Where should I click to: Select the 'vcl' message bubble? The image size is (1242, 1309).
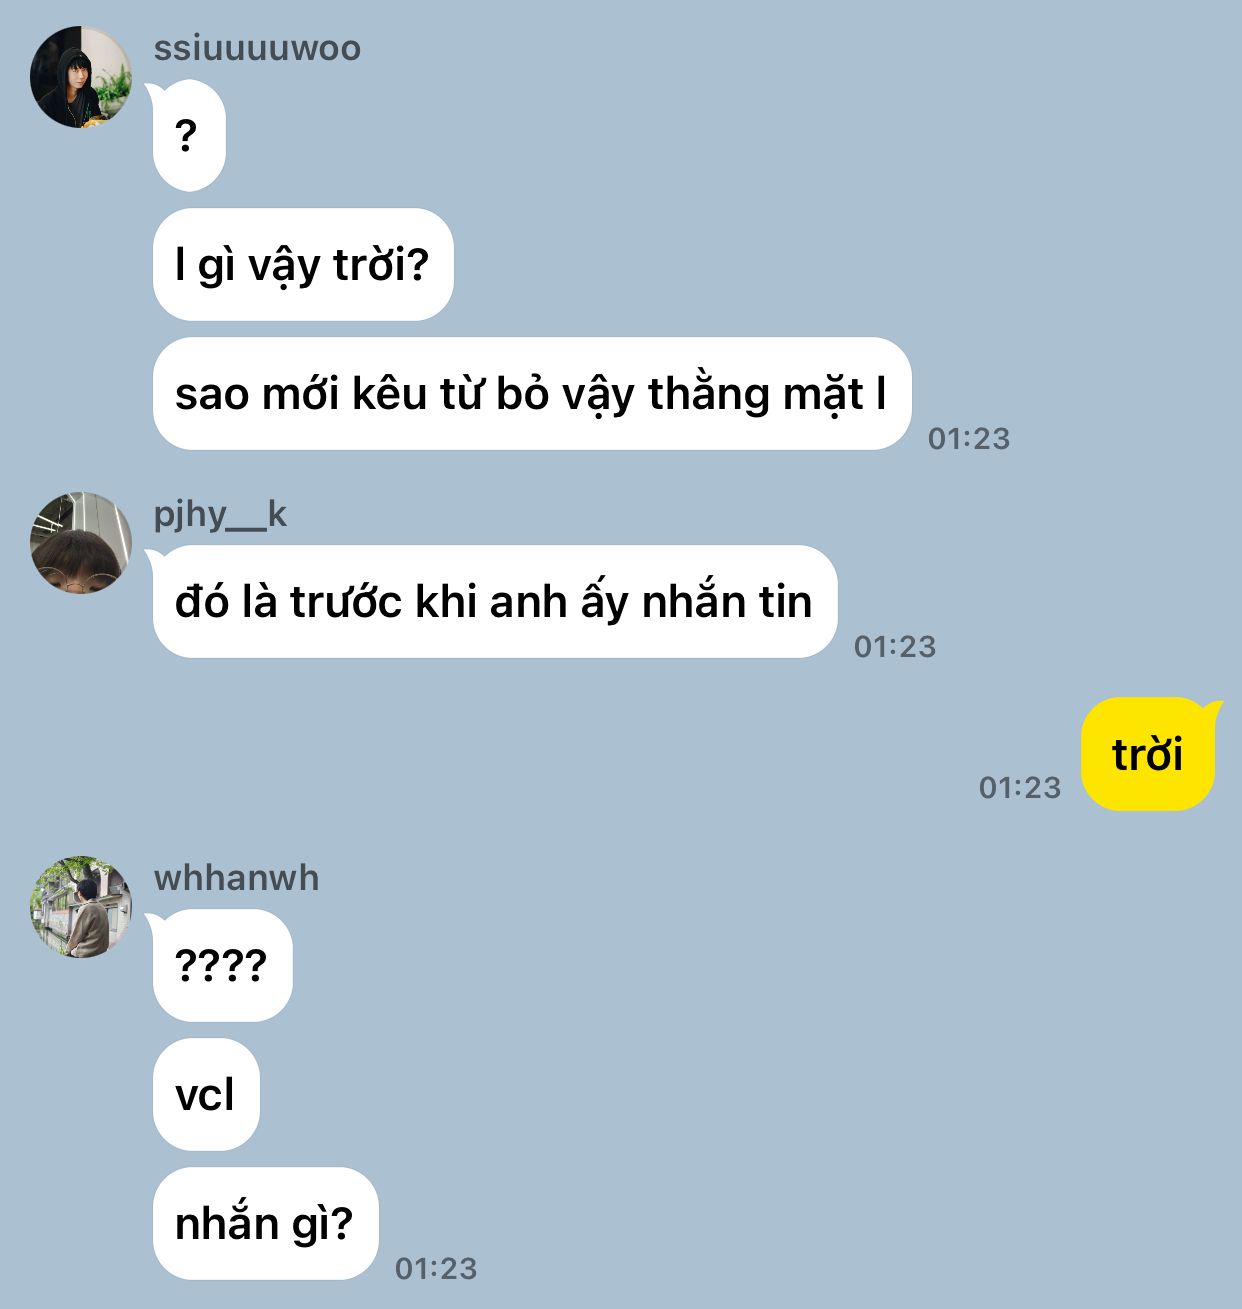206,1095
